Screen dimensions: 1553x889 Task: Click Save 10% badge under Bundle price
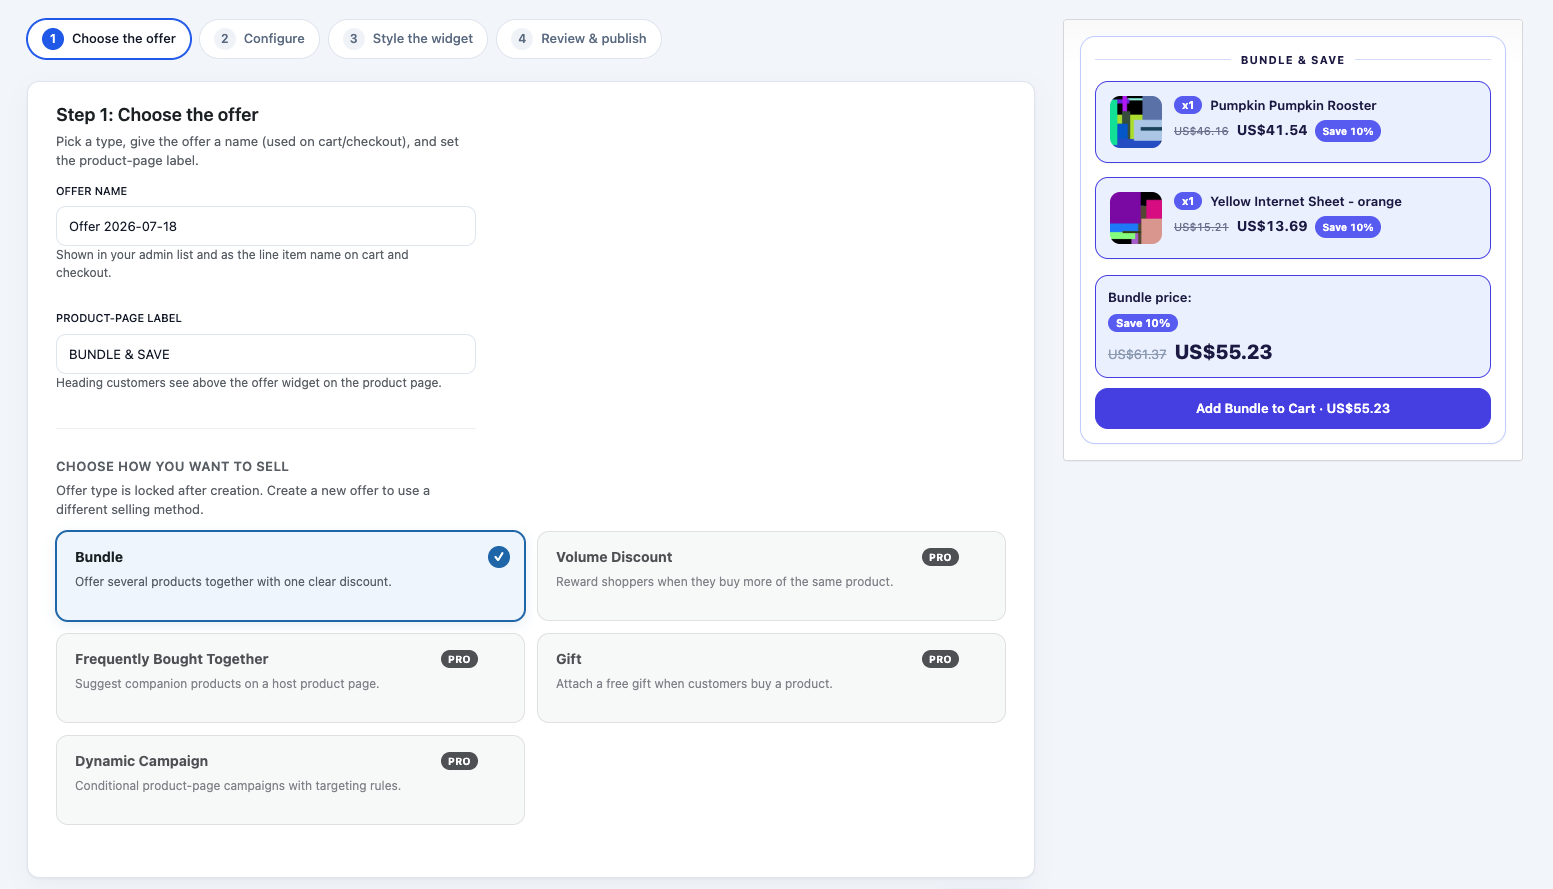tap(1143, 323)
